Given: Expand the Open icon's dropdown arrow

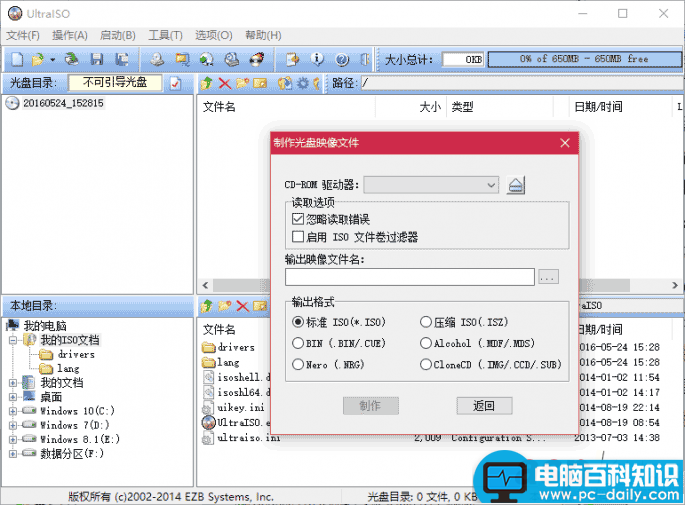Looking at the screenshot, I should point(52,59).
